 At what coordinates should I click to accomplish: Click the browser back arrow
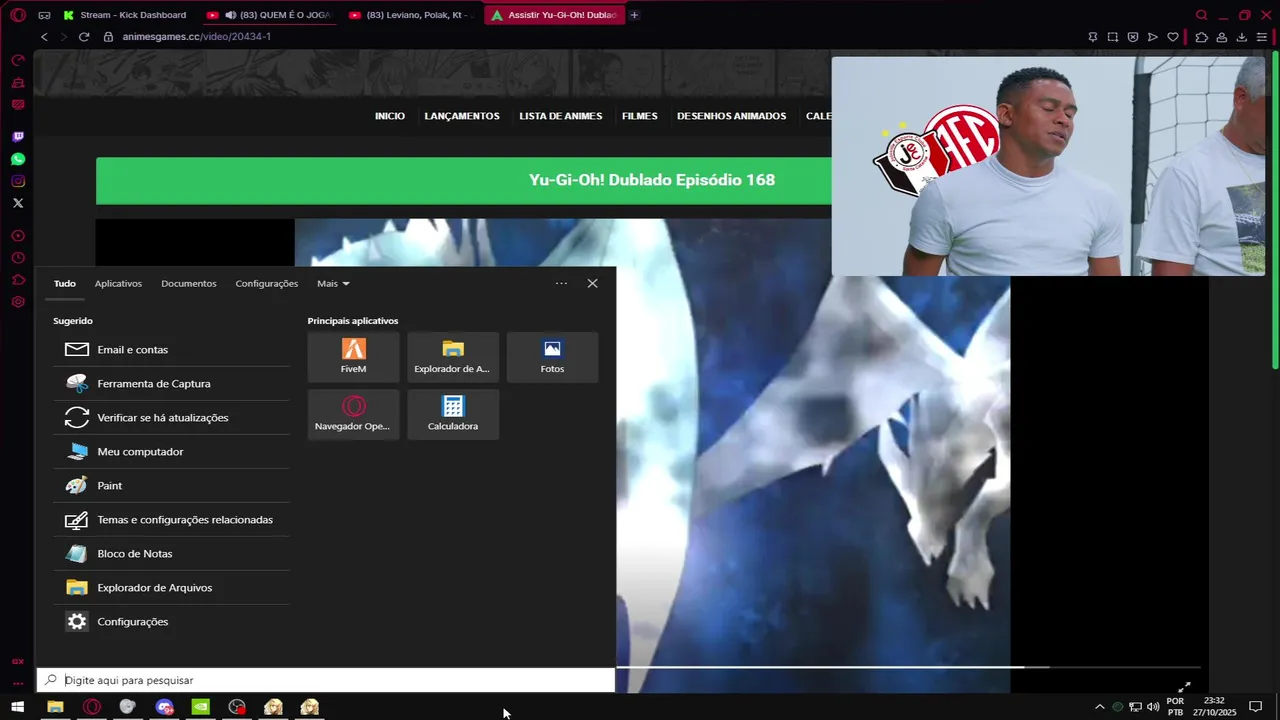click(44, 37)
